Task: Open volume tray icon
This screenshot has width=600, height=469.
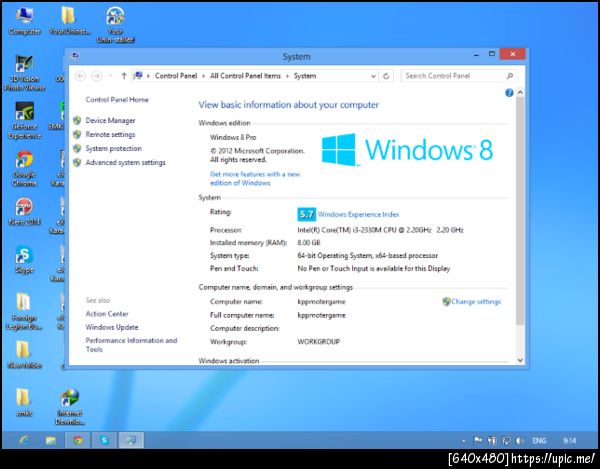Action: [x=520, y=441]
